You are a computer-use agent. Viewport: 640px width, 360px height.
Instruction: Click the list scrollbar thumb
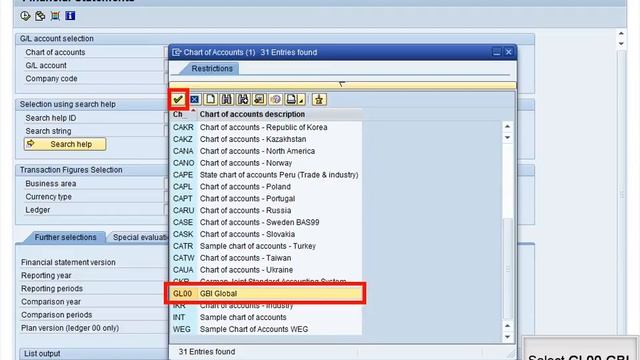pyautogui.click(x=507, y=269)
